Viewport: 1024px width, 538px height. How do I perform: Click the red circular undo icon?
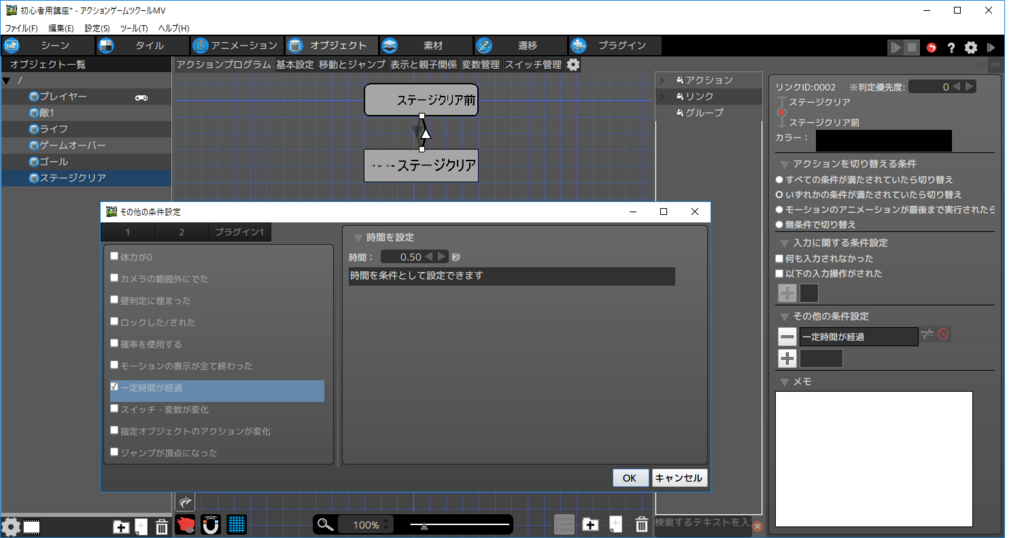931,47
